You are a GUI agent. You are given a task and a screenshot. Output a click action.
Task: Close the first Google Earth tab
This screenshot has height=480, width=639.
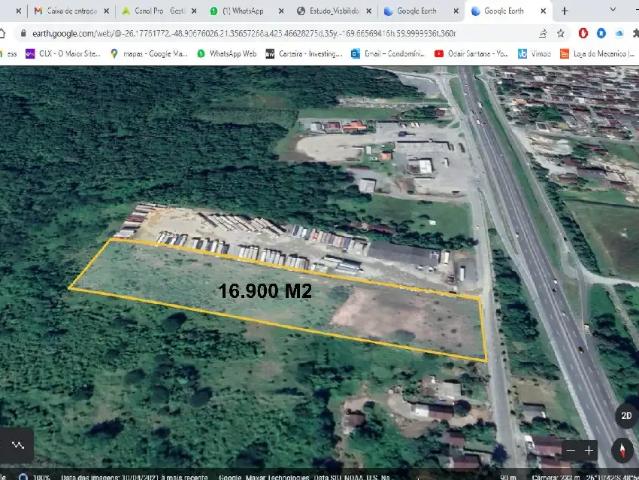[456, 11]
